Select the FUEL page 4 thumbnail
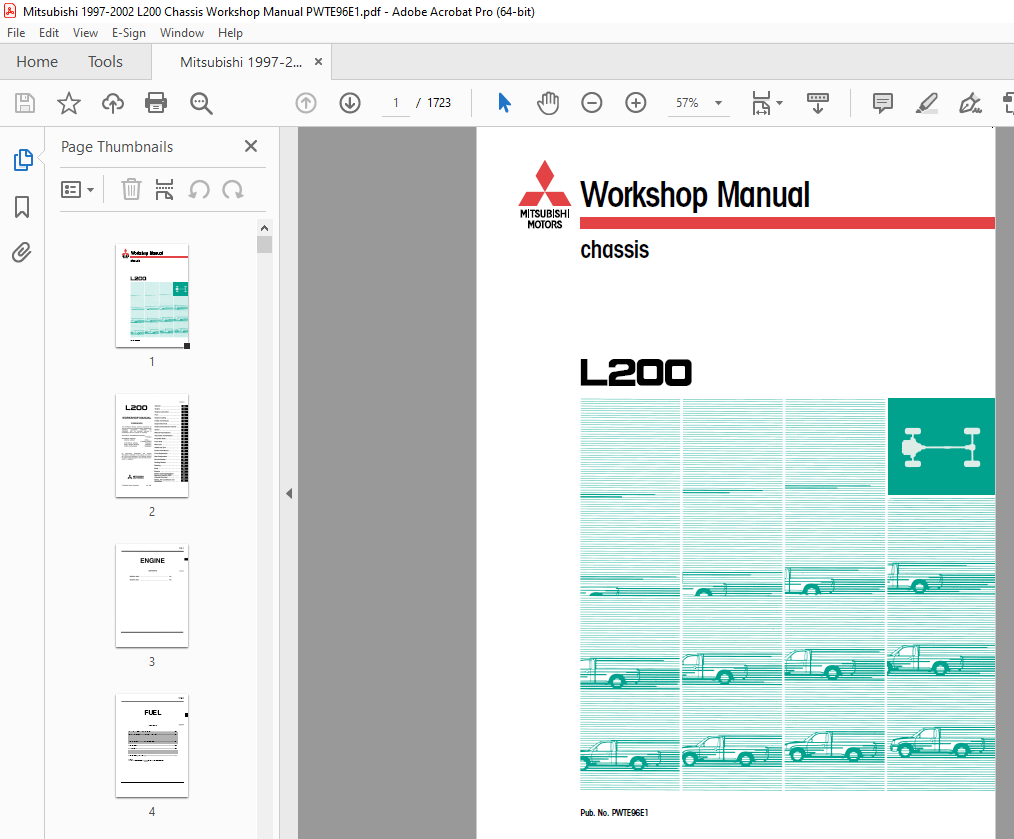This screenshot has width=1014, height=839. pyautogui.click(x=152, y=746)
